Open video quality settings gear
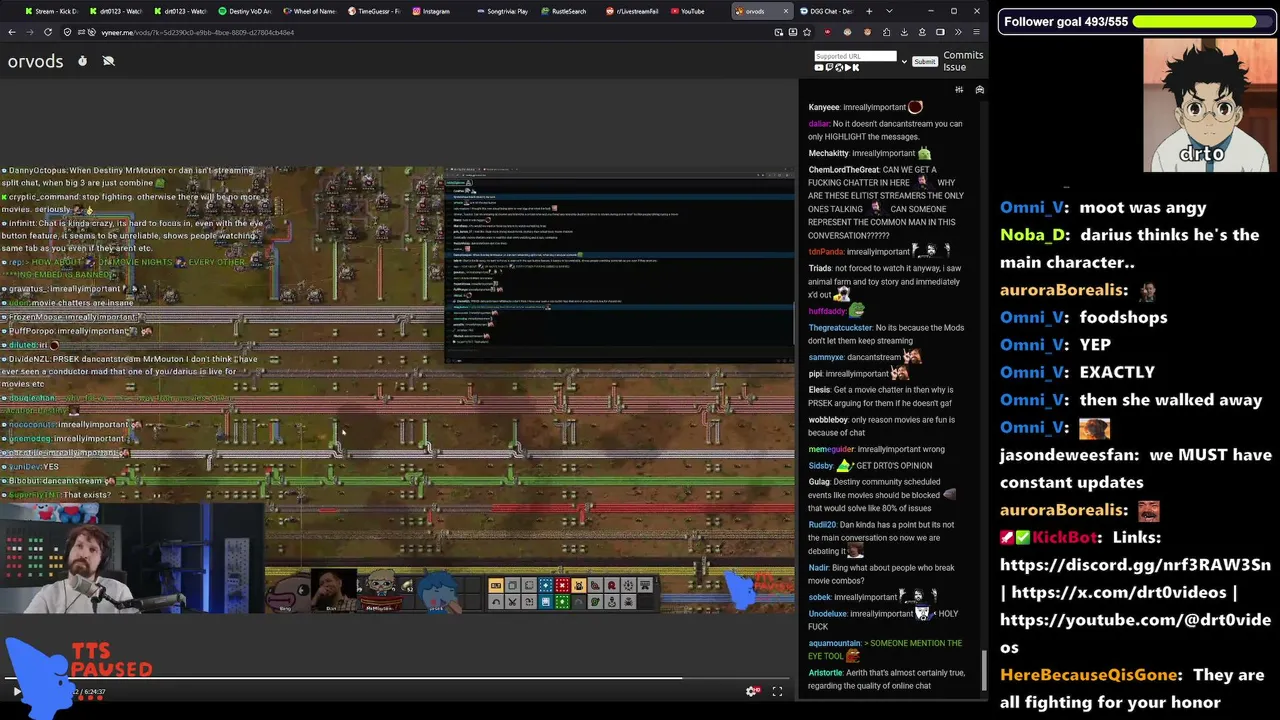1280x720 pixels. pos(752,691)
